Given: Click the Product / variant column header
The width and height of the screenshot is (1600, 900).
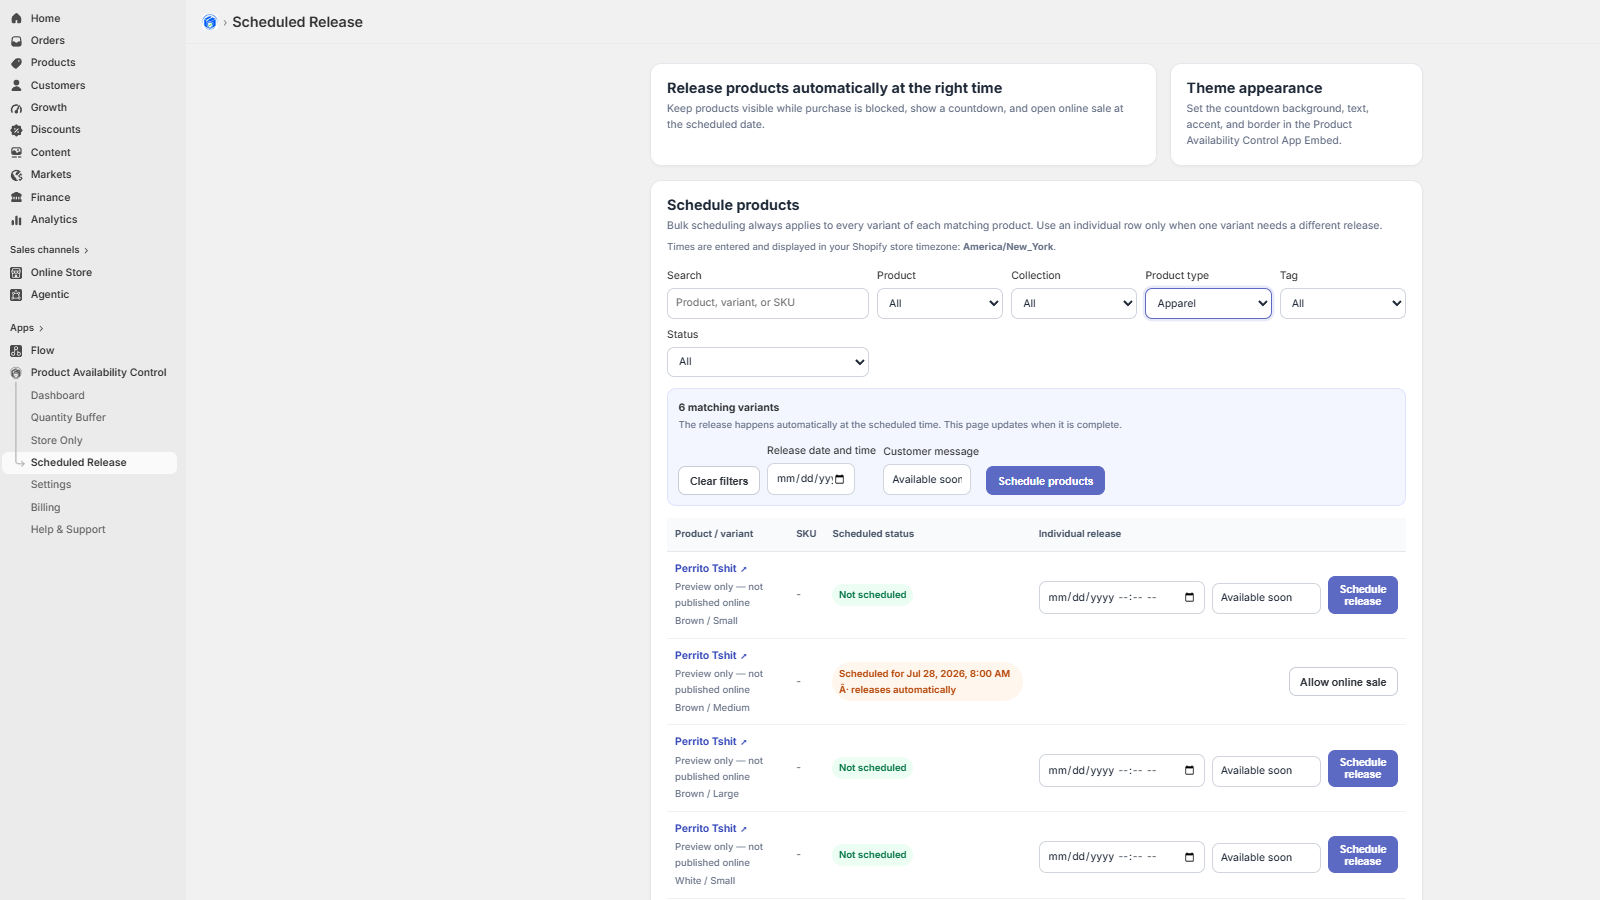Looking at the screenshot, I should pyautogui.click(x=714, y=534).
